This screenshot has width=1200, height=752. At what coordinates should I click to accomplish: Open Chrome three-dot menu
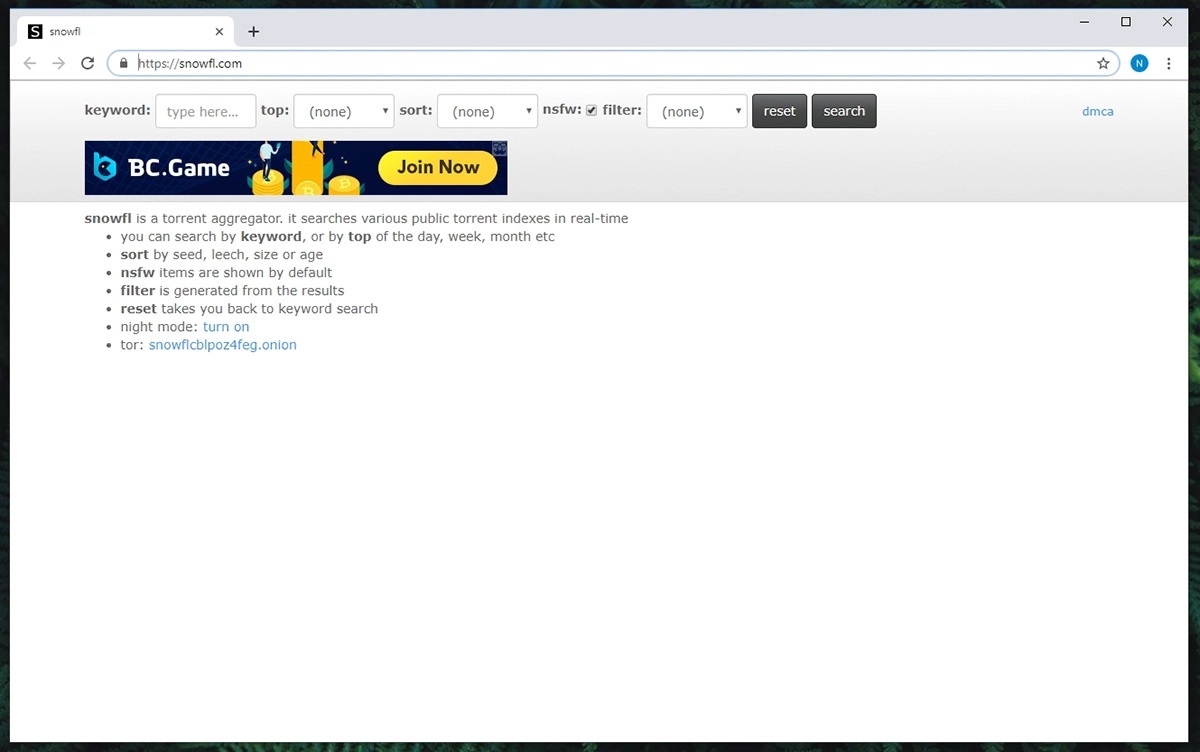[1169, 63]
